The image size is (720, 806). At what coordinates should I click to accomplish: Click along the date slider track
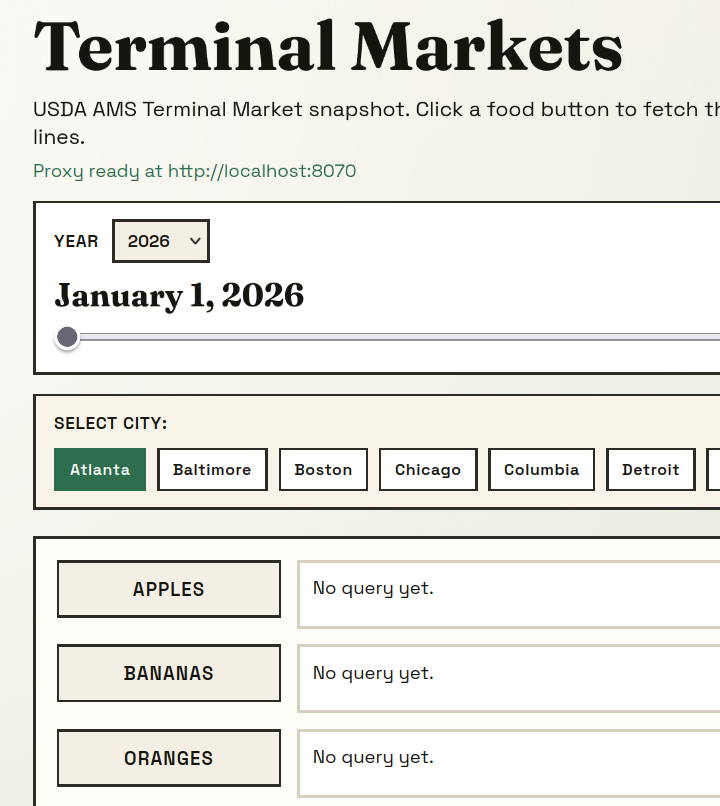[400, 337]
